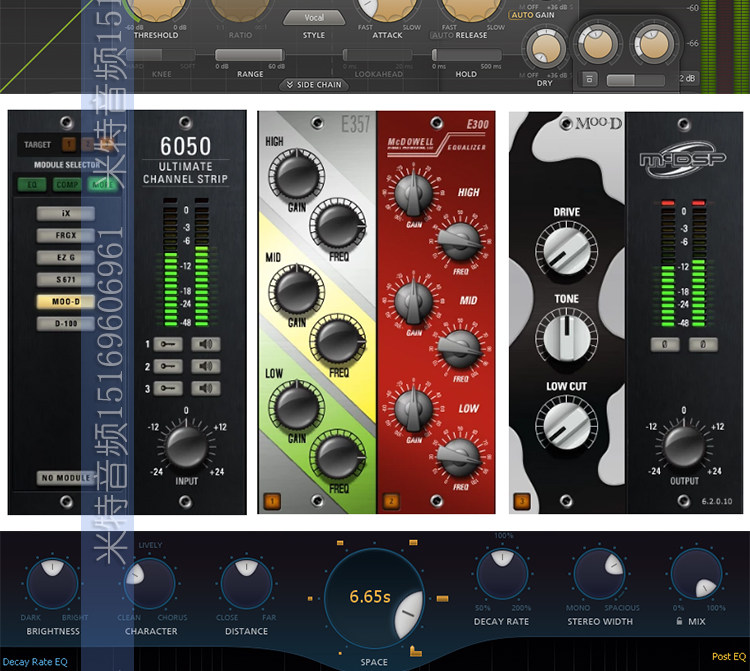Screen dimensions: 750x671
Task: Click the speaker icon for slot 1
Action: pos(206,344)
